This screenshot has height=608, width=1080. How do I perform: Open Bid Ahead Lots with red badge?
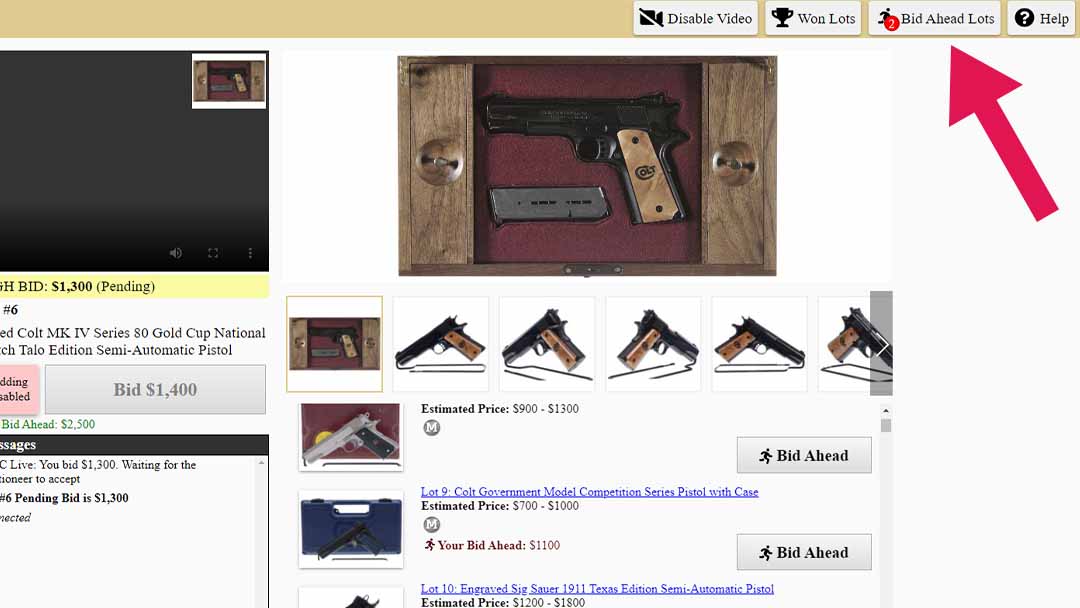point(935,19)
